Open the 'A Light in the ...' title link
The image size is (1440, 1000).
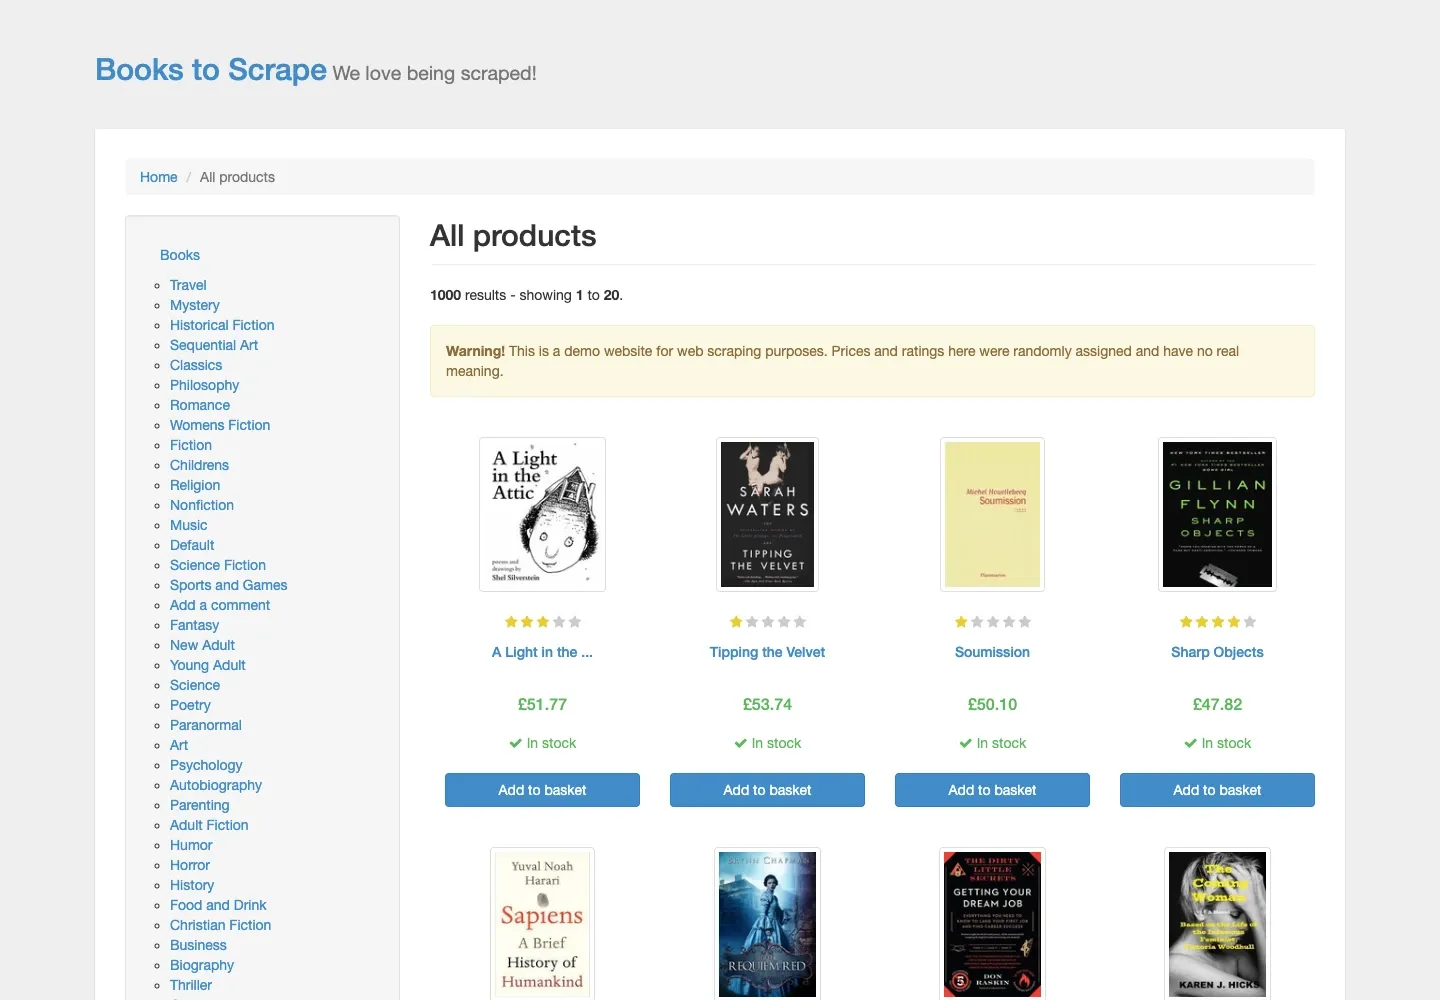[542, 652]
